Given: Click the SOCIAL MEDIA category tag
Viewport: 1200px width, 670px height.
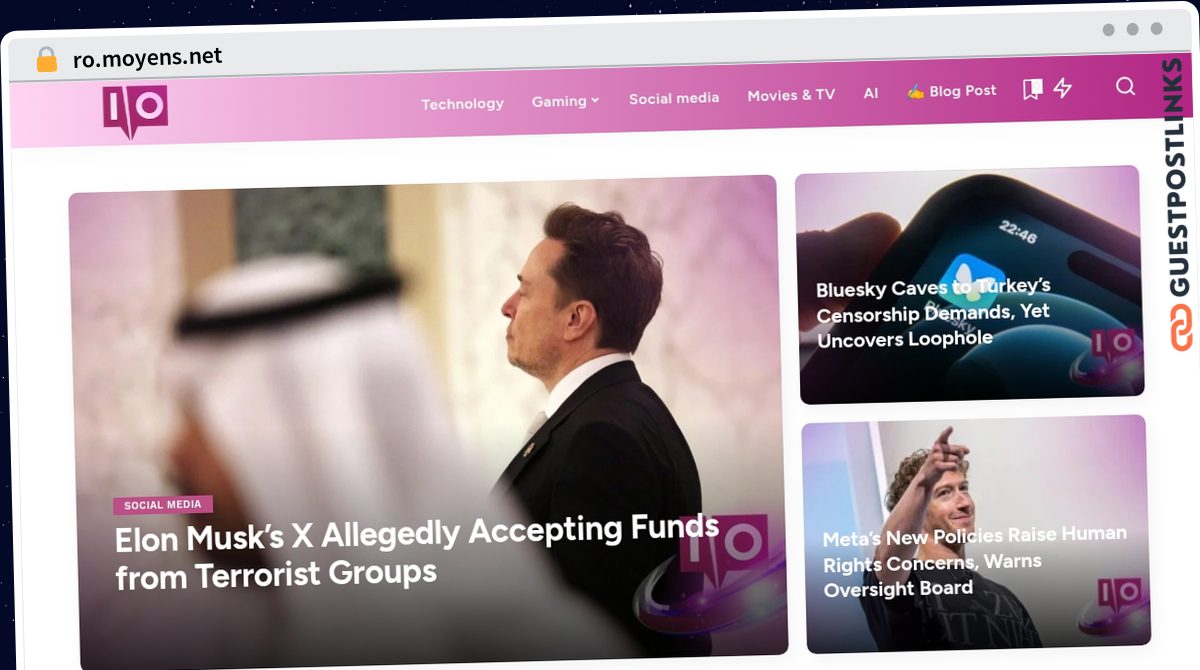Looking at the screenshot, I should point(163,505).
